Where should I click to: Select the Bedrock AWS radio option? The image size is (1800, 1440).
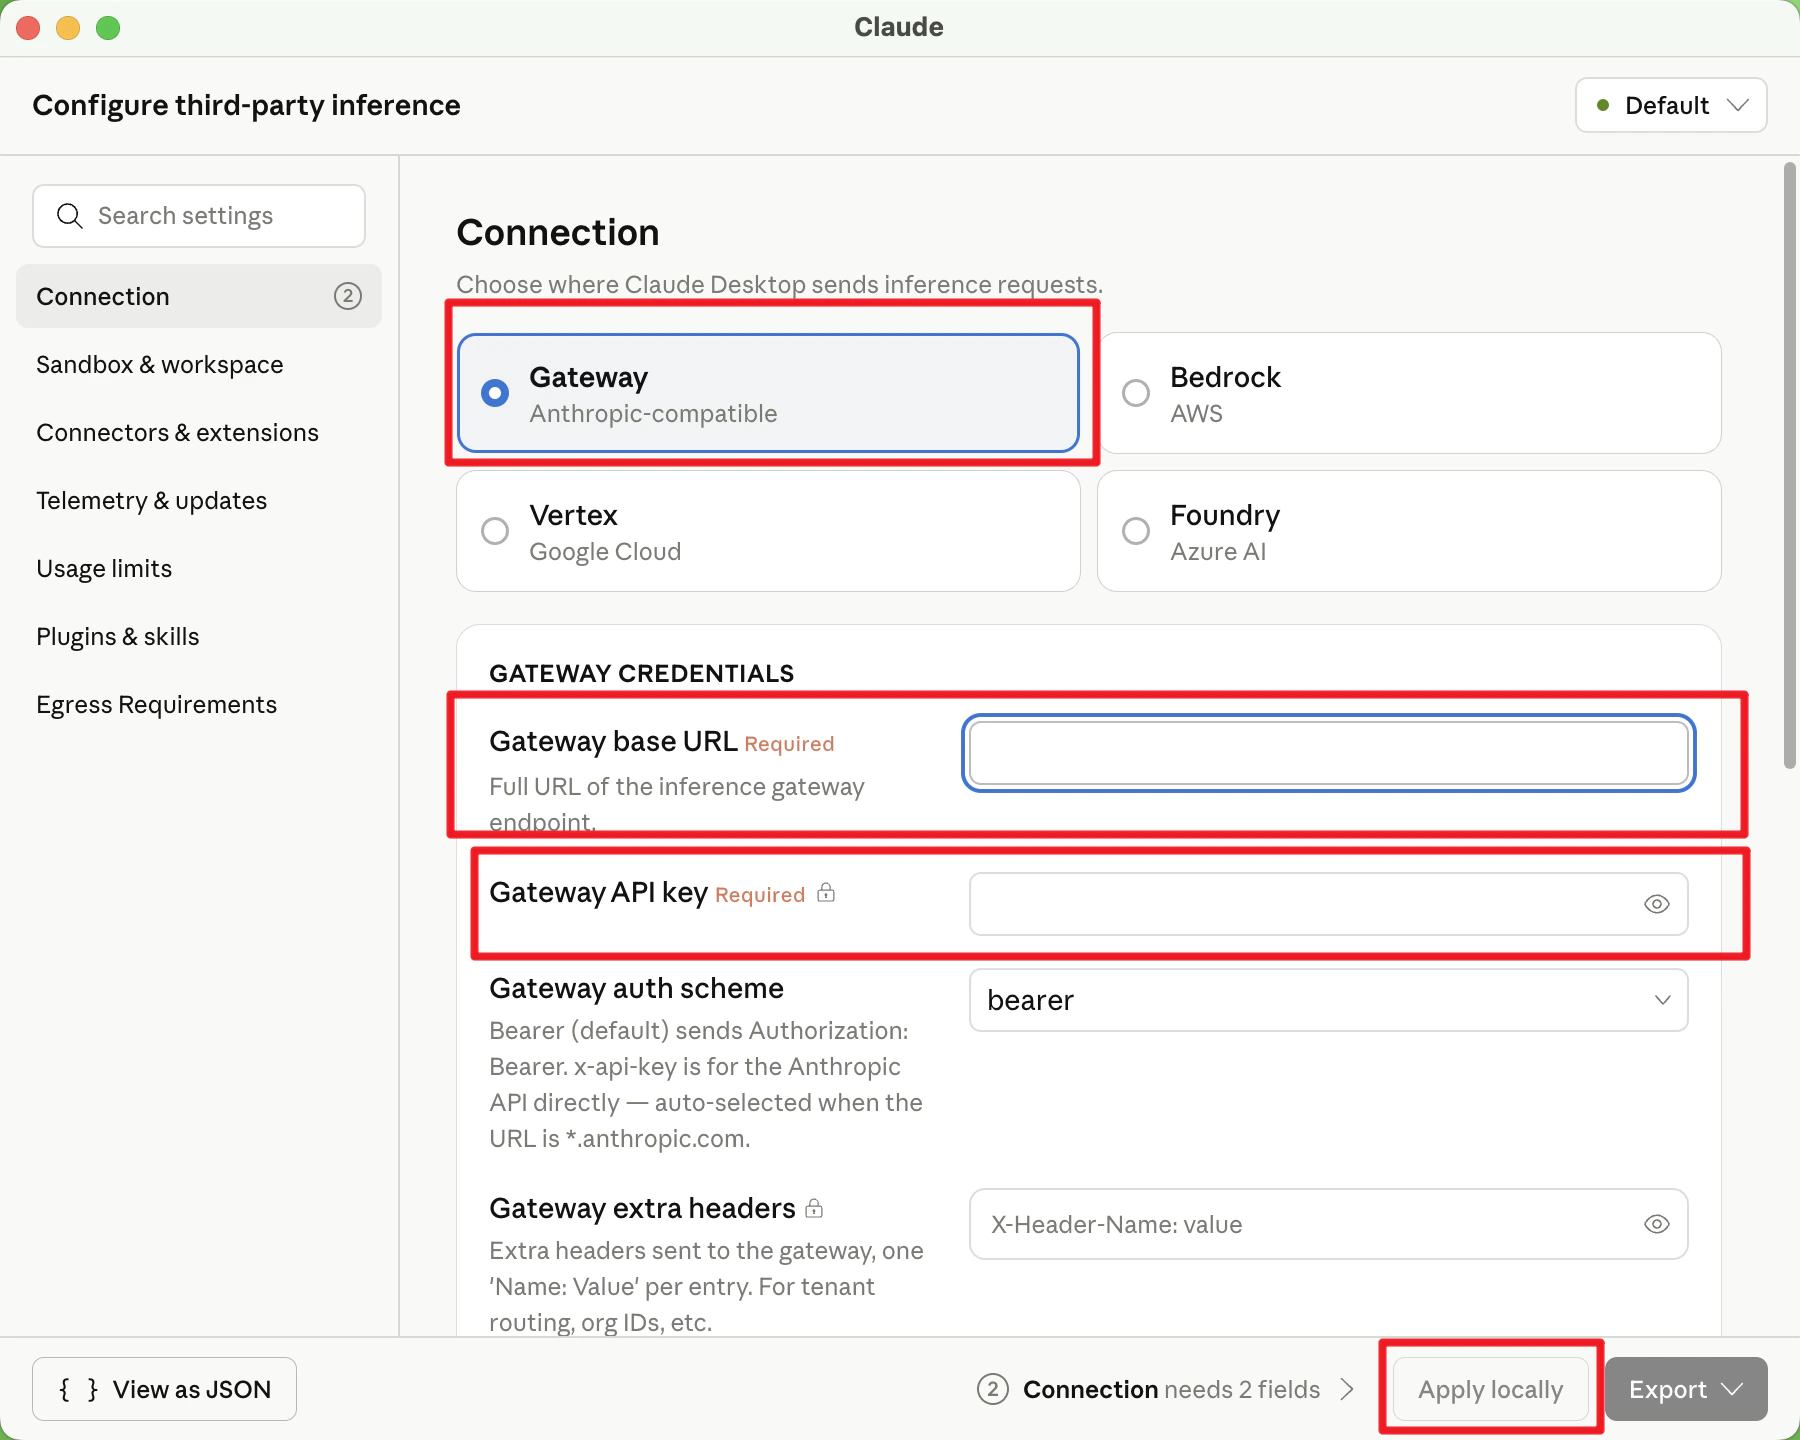click(x=1409, y=393)
